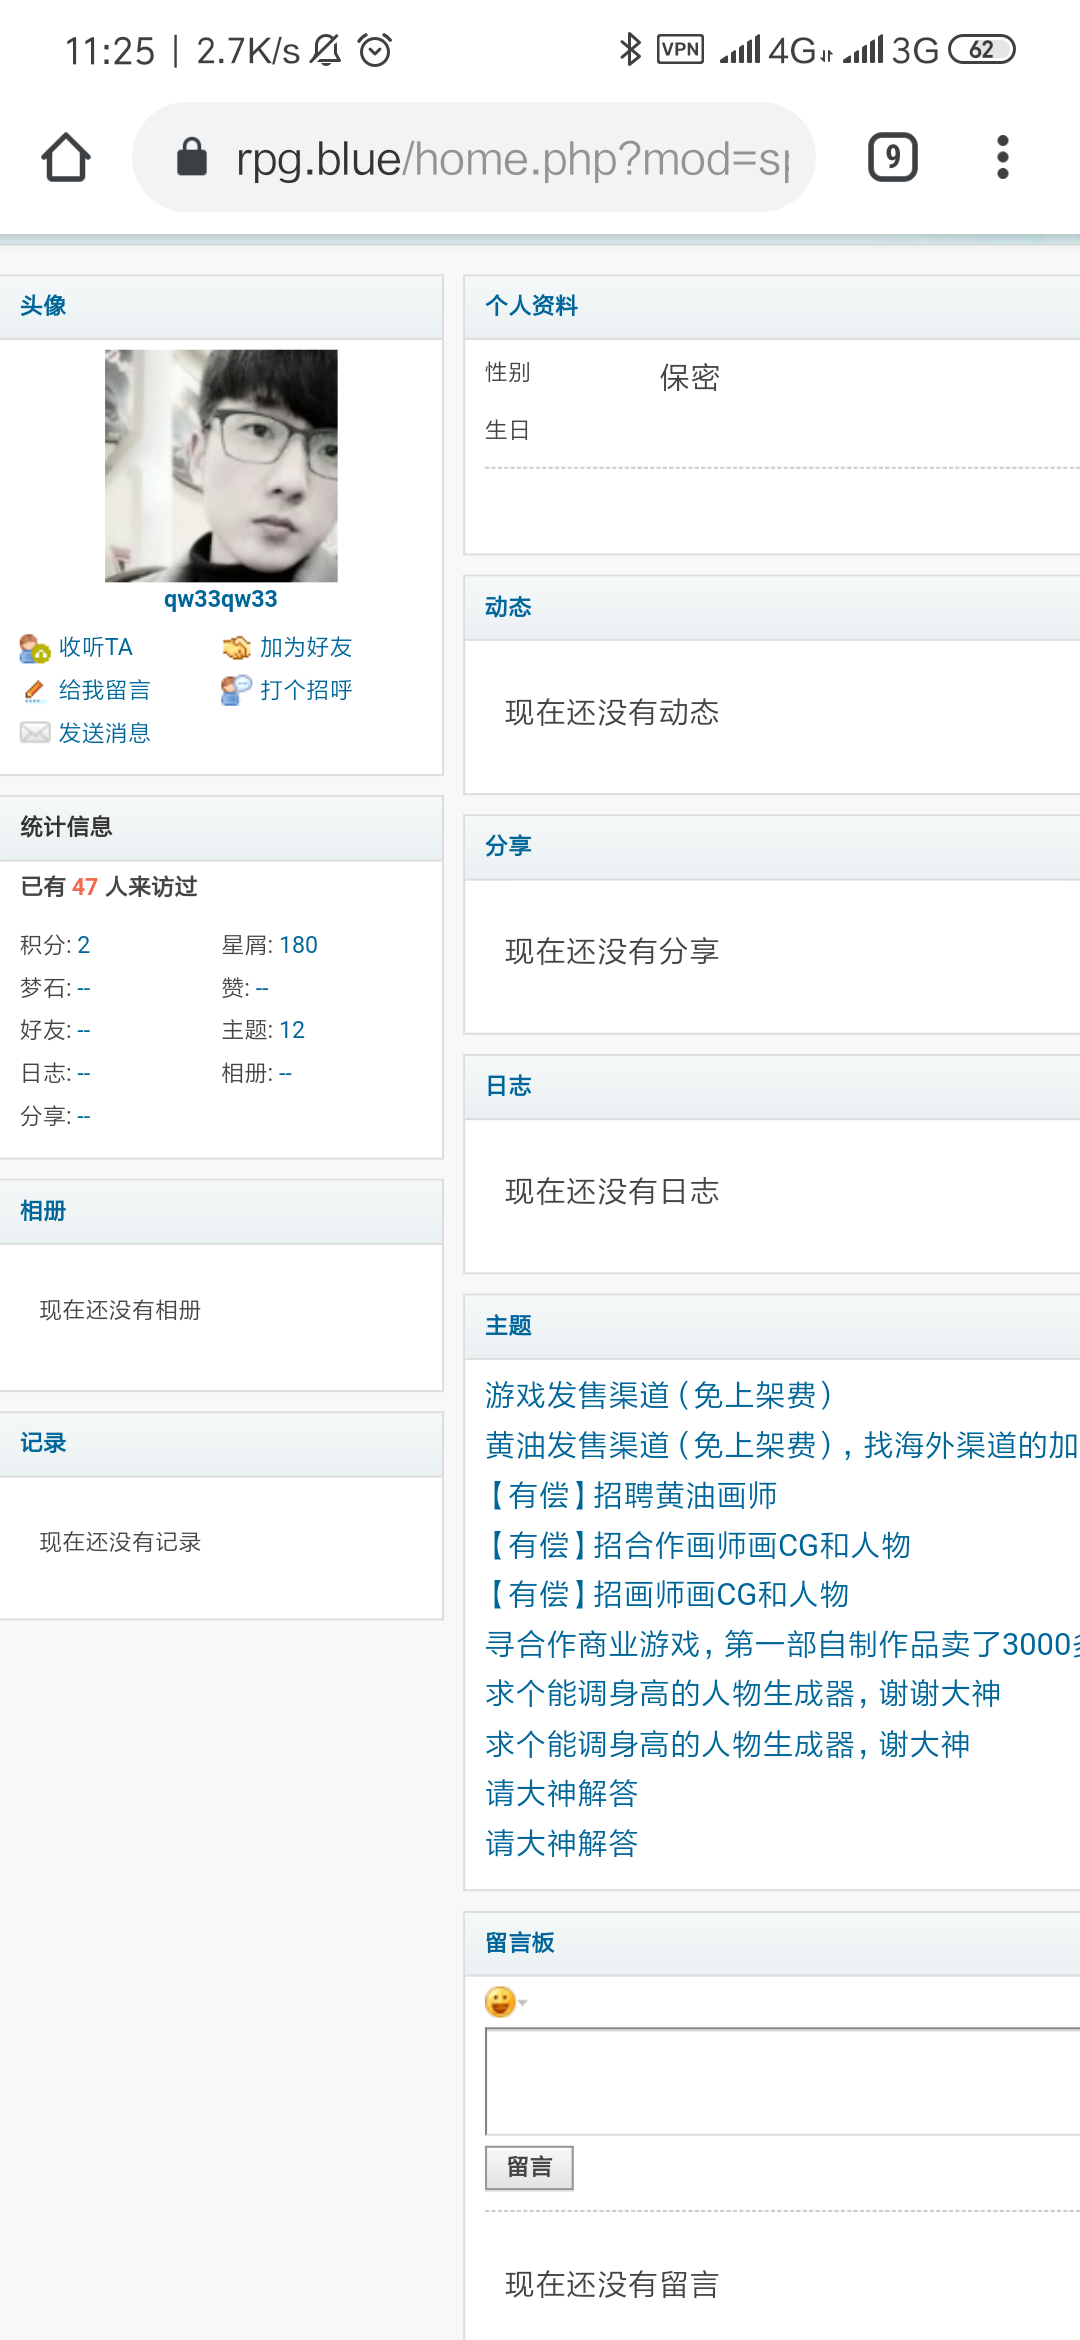Screen dimensions: 1080x2340
Task: Click the 头像 section header
Action: coord(43,306)
